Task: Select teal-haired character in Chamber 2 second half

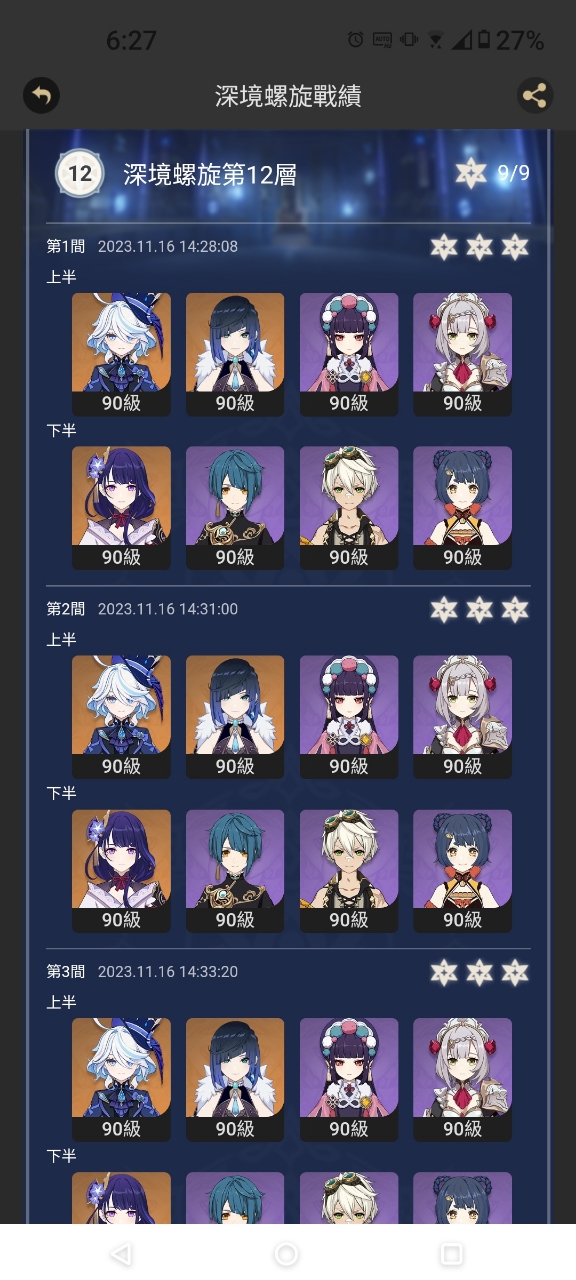Action: coord(235,871)
